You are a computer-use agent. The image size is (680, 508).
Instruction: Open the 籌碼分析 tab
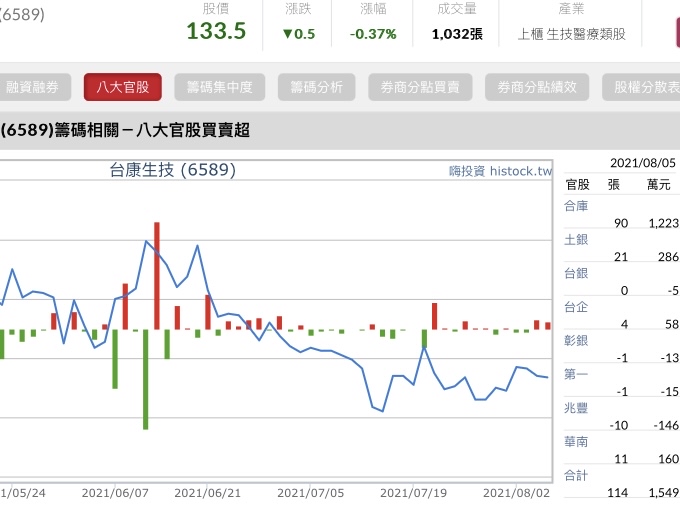tap(316, 87)
